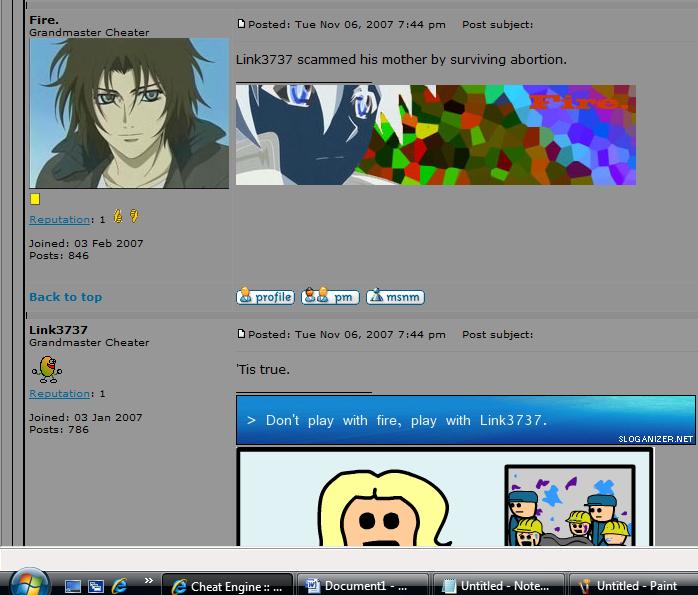The width and height of the screenshot is (698, 595).
Task: Click the Sloganizer blue slogan banner
Action: coord(466,420)
